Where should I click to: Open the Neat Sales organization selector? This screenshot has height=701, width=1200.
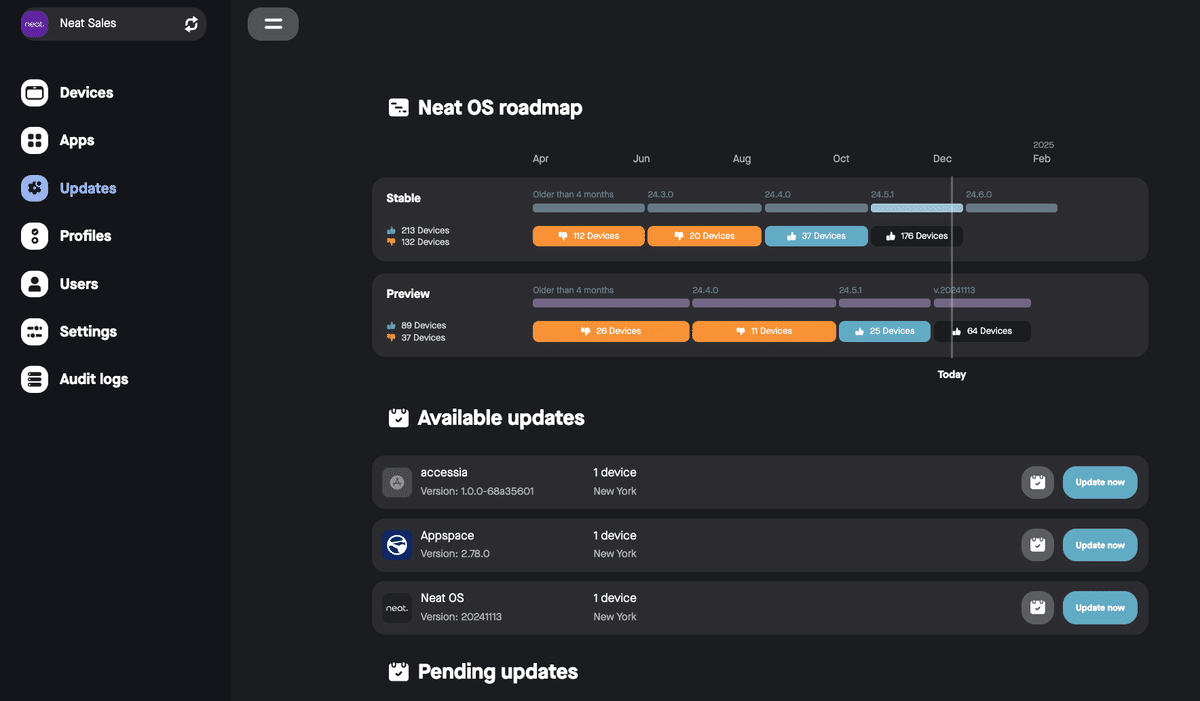tap(113, 24)
